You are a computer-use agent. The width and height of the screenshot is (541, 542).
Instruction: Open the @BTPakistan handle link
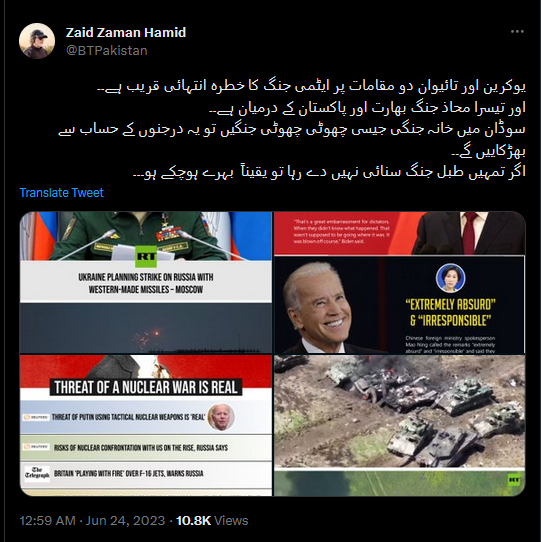(x=106, y=50)
